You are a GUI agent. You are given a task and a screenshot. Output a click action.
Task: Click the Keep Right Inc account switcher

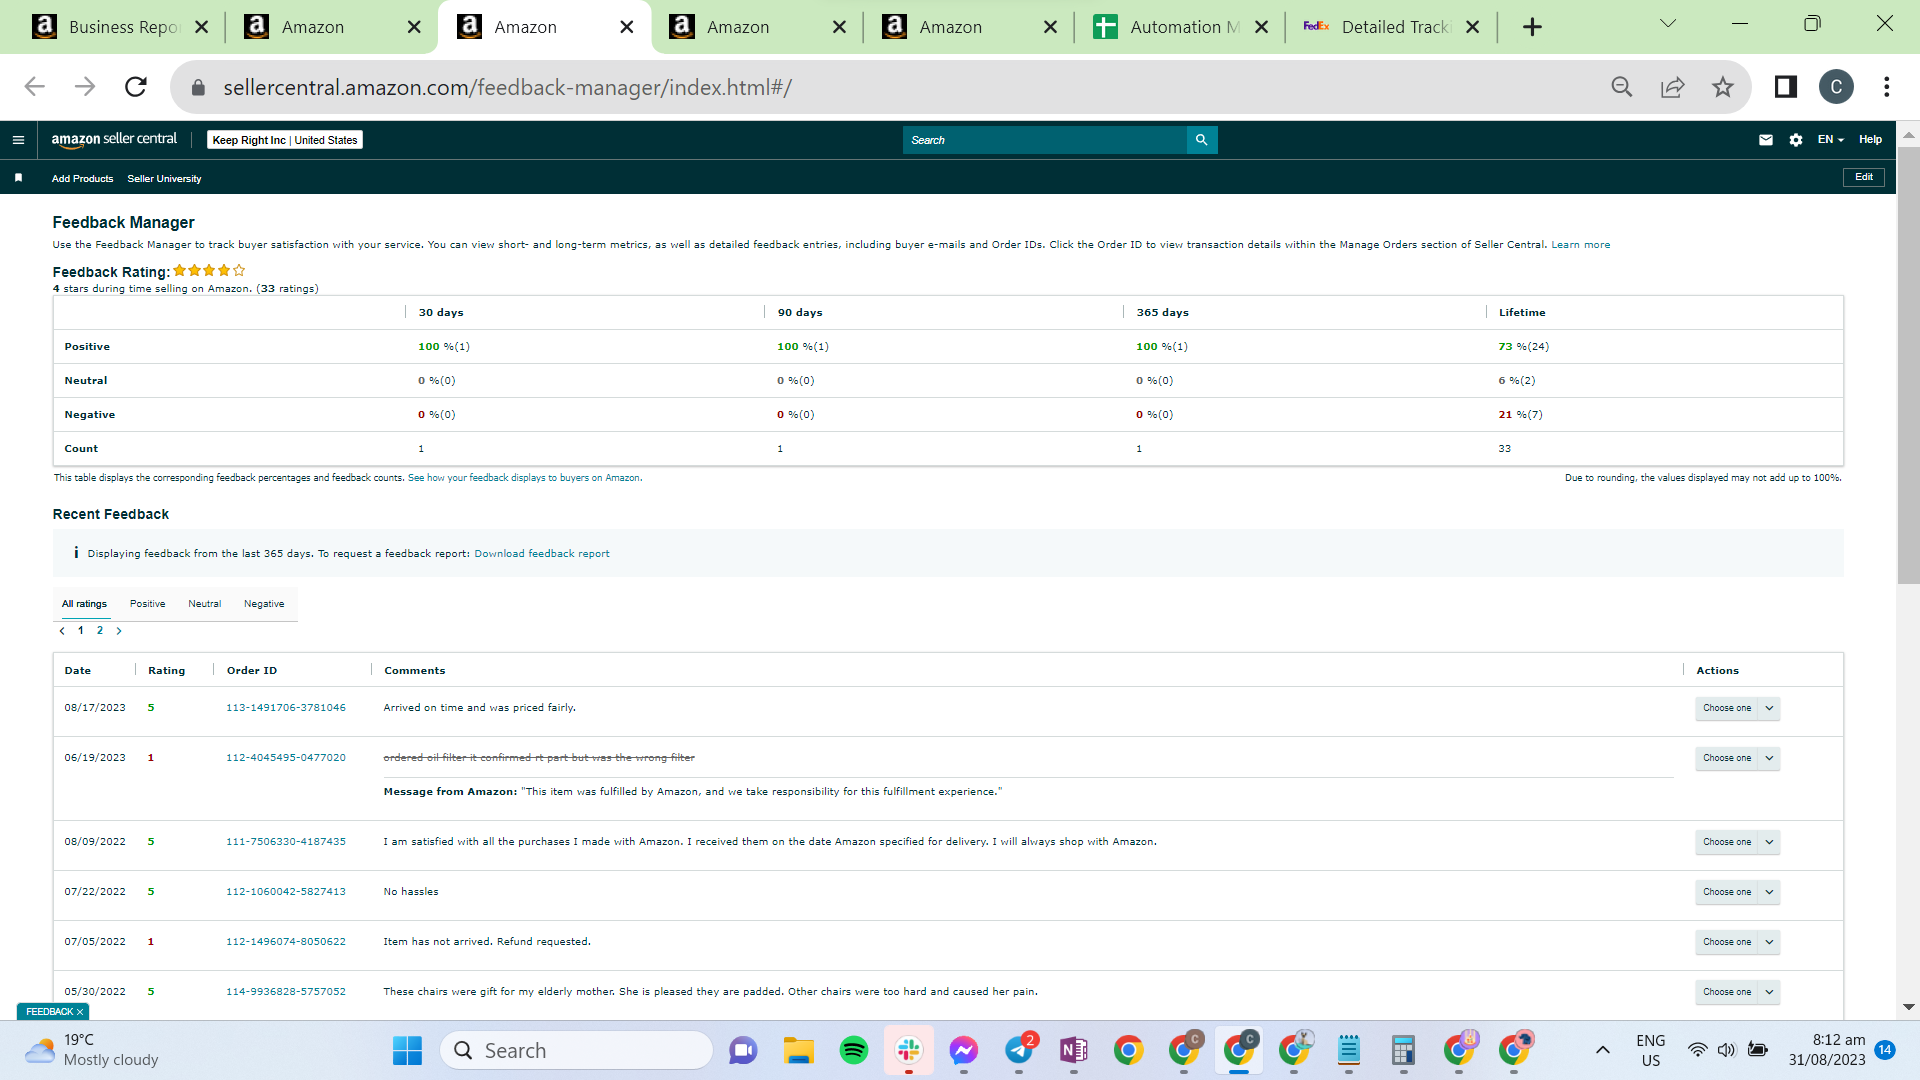tap(285, 140)
